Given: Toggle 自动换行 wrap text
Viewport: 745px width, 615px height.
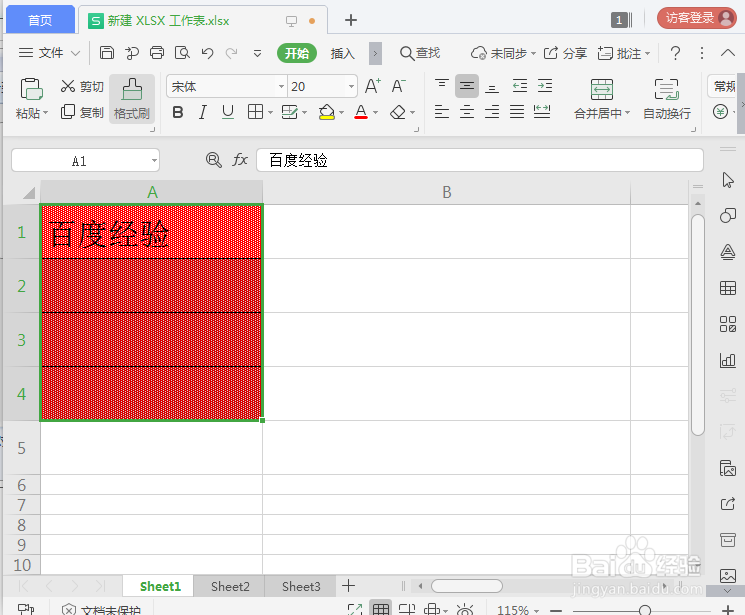Looking at the screenshot, I should click(x=667, y=99).
